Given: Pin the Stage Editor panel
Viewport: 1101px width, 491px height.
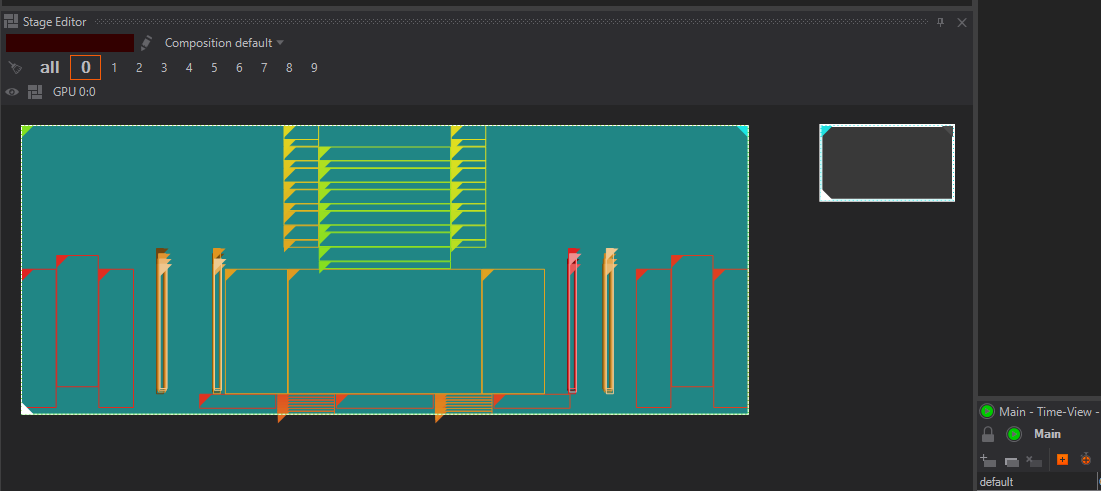Looking at the screenshot, I should coord(940,22).
